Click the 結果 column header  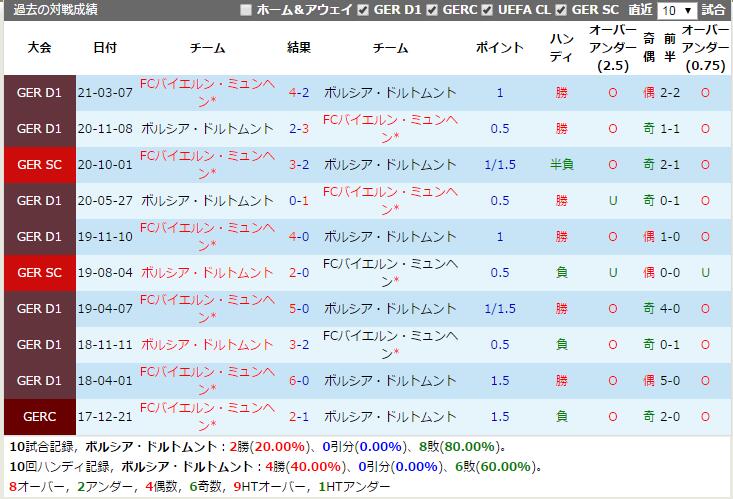pyautogui.click(x=299, y=47)
